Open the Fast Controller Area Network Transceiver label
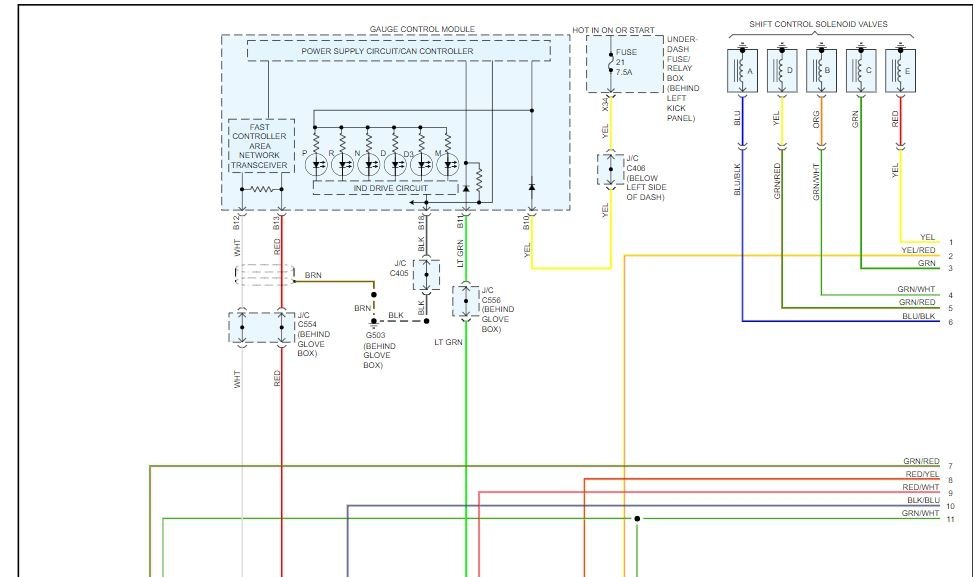 261,143
